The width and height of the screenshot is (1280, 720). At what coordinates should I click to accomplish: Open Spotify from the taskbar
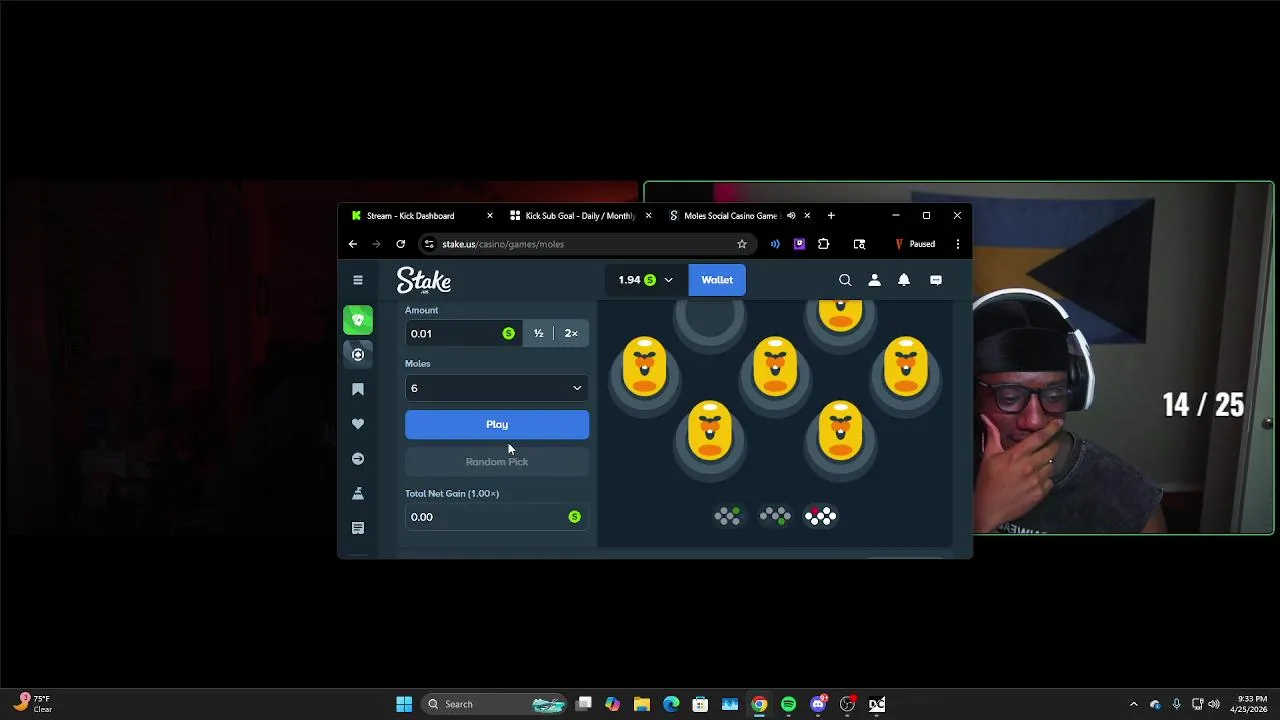click(x=789, y=704)
